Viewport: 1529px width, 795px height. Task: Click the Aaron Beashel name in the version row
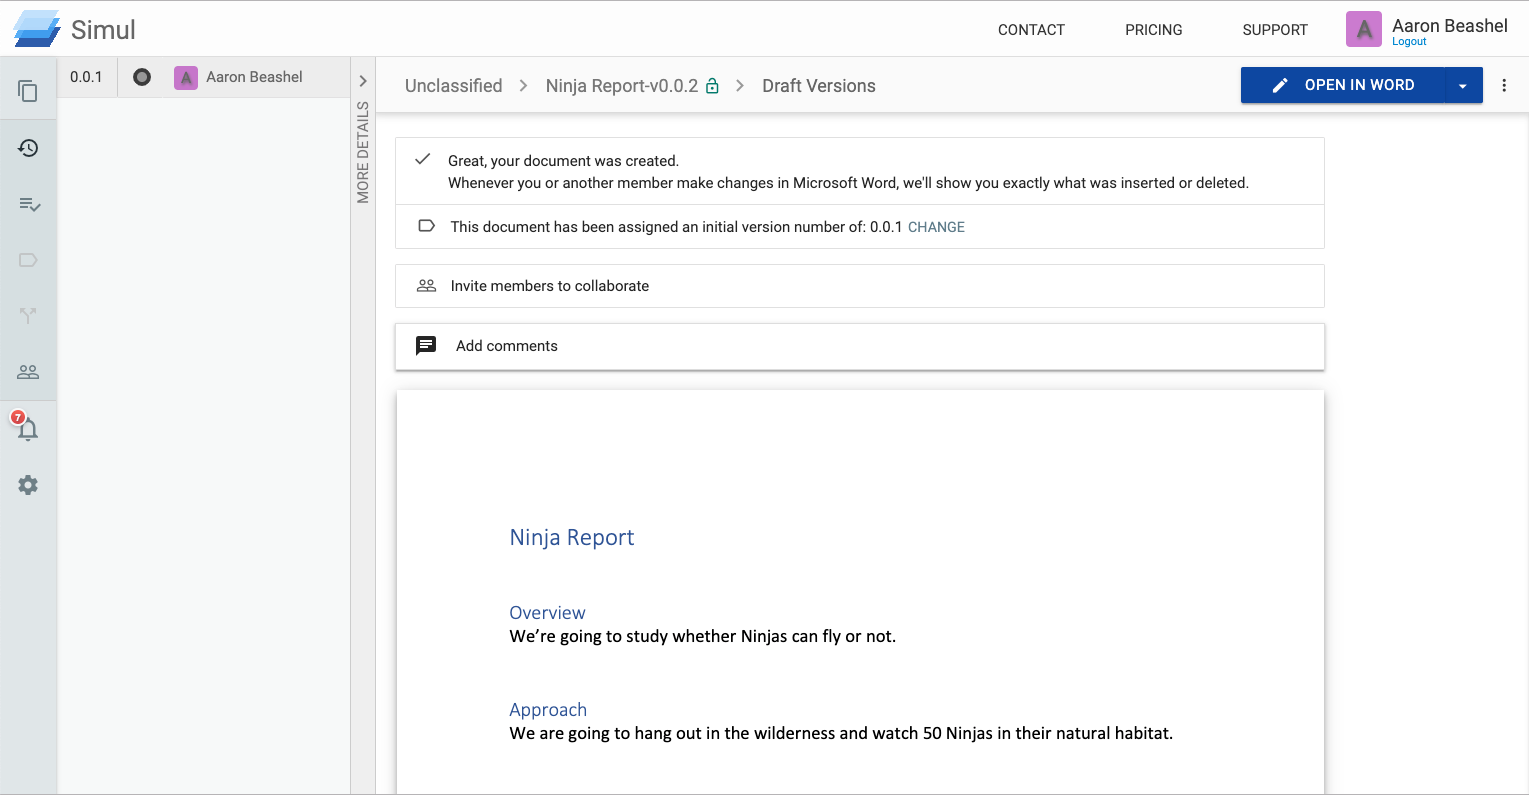(254, 77)
